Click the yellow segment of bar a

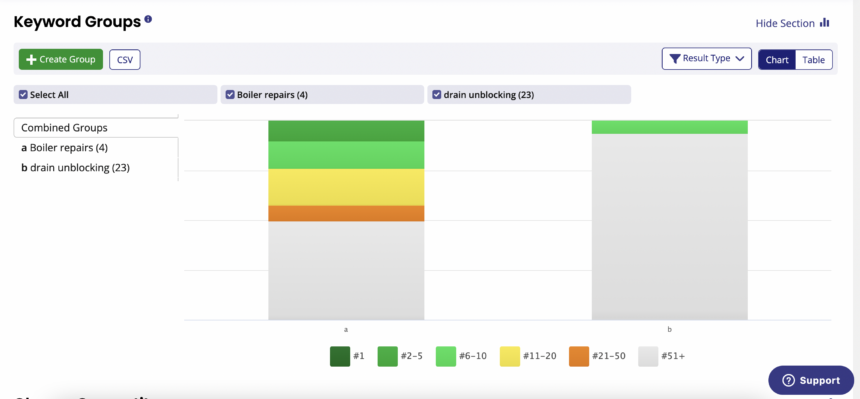pyautogui.click(x=346, y=187)
